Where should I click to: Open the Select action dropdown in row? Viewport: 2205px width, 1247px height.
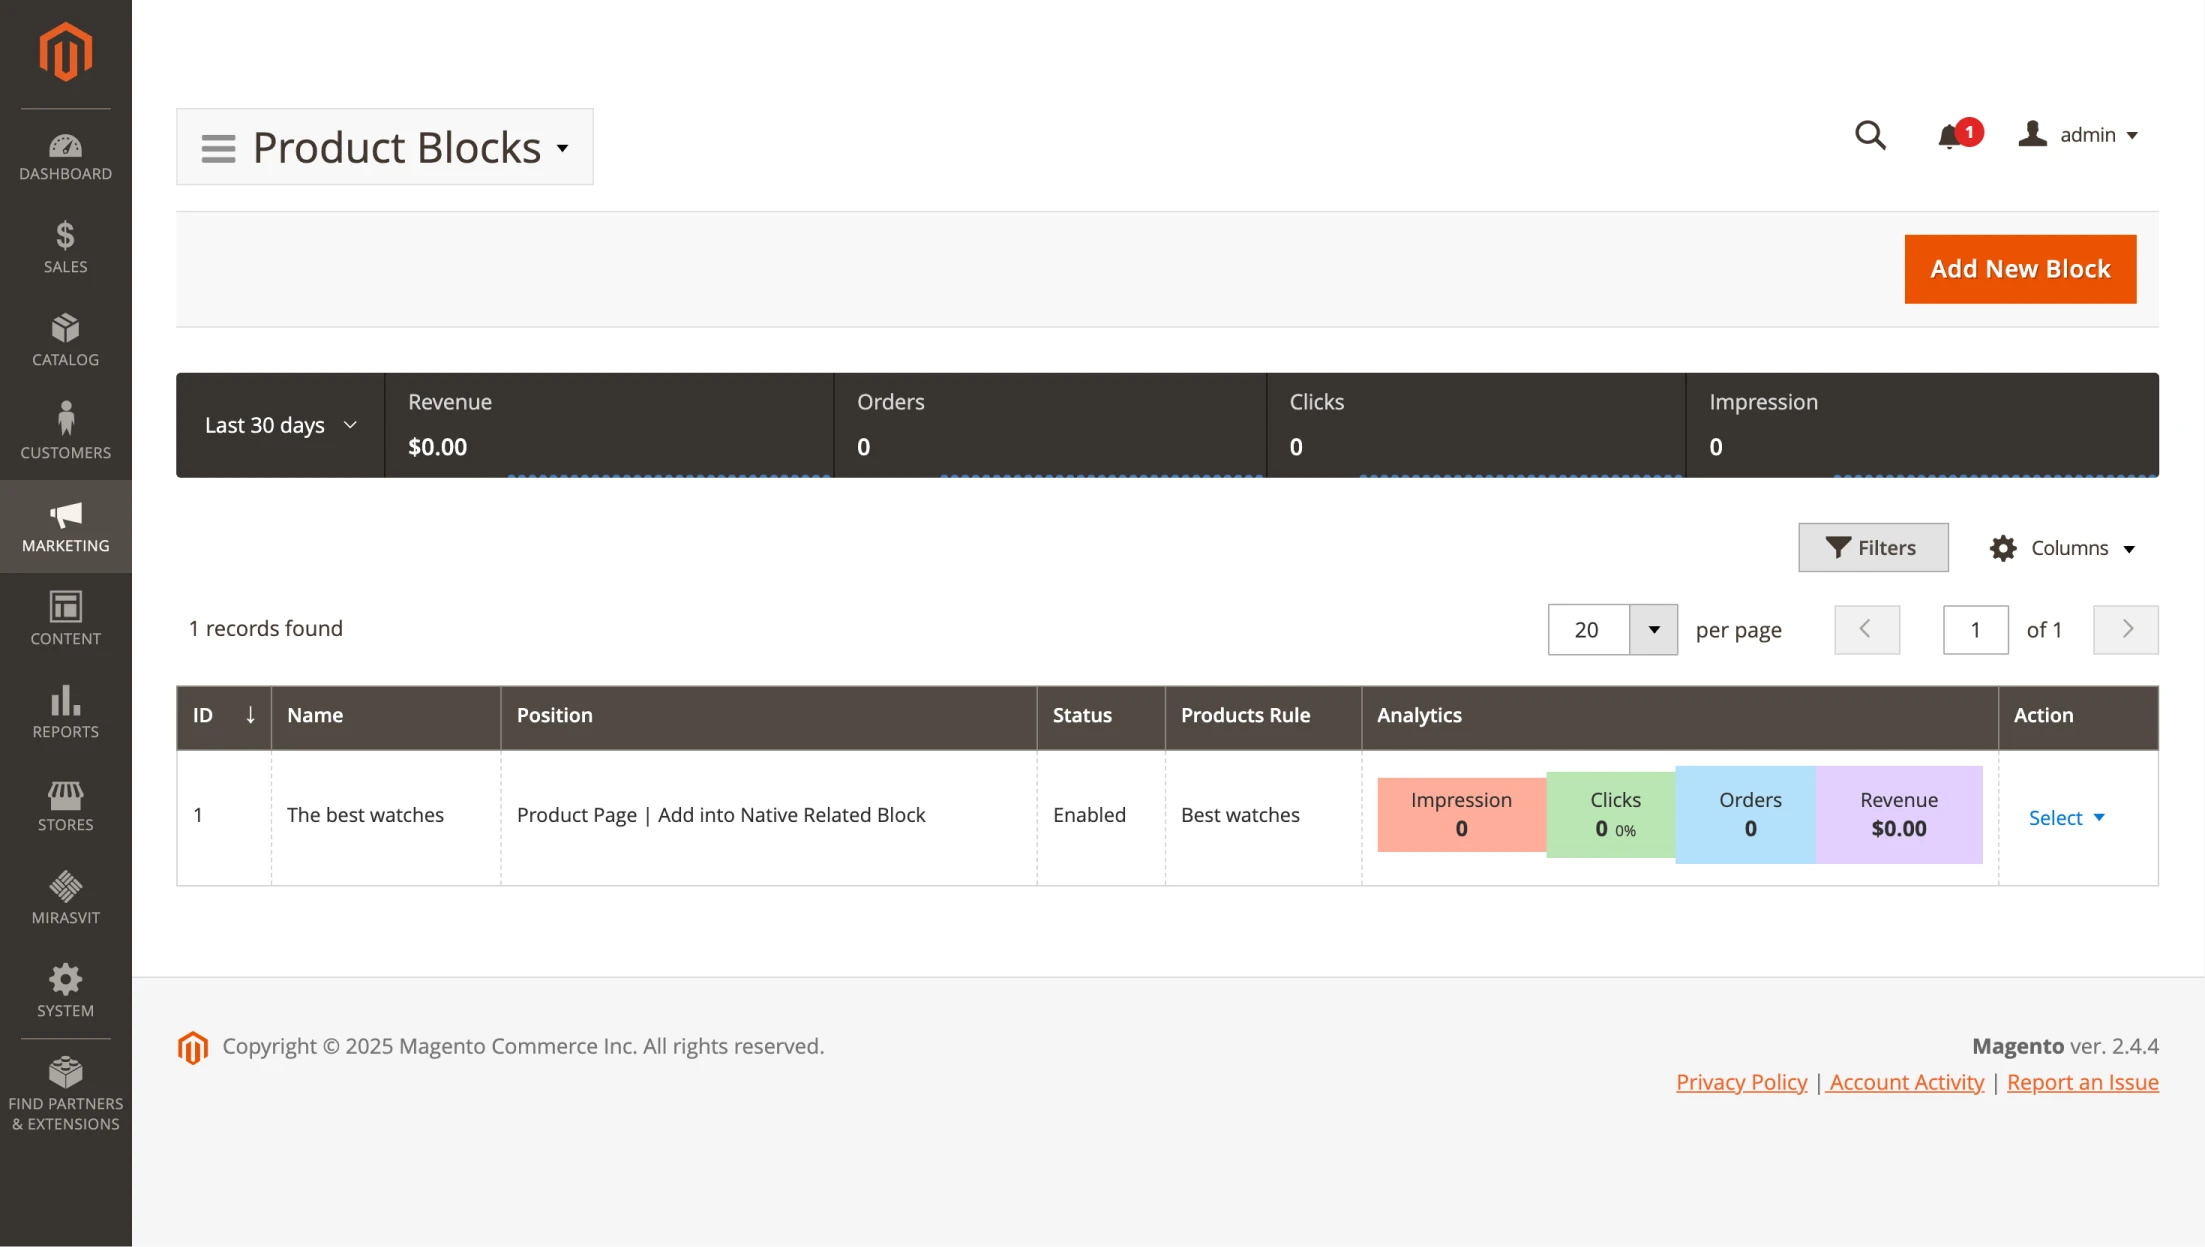coord(2066,818)
